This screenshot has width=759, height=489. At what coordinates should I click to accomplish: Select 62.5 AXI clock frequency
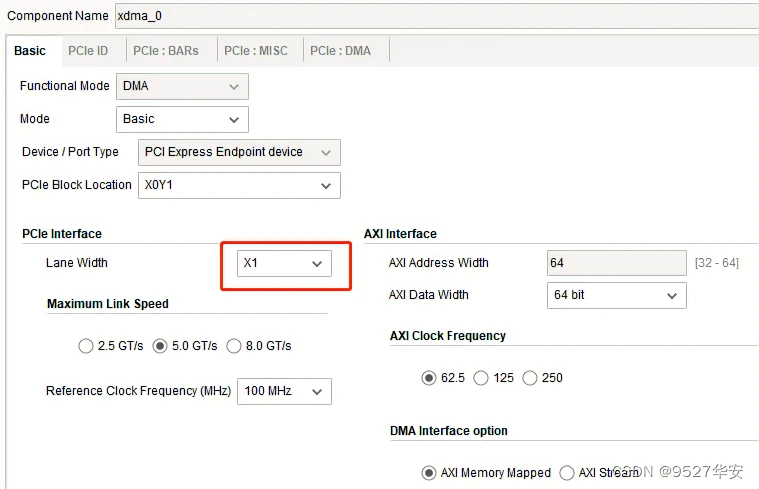click(x=430, y=378)
